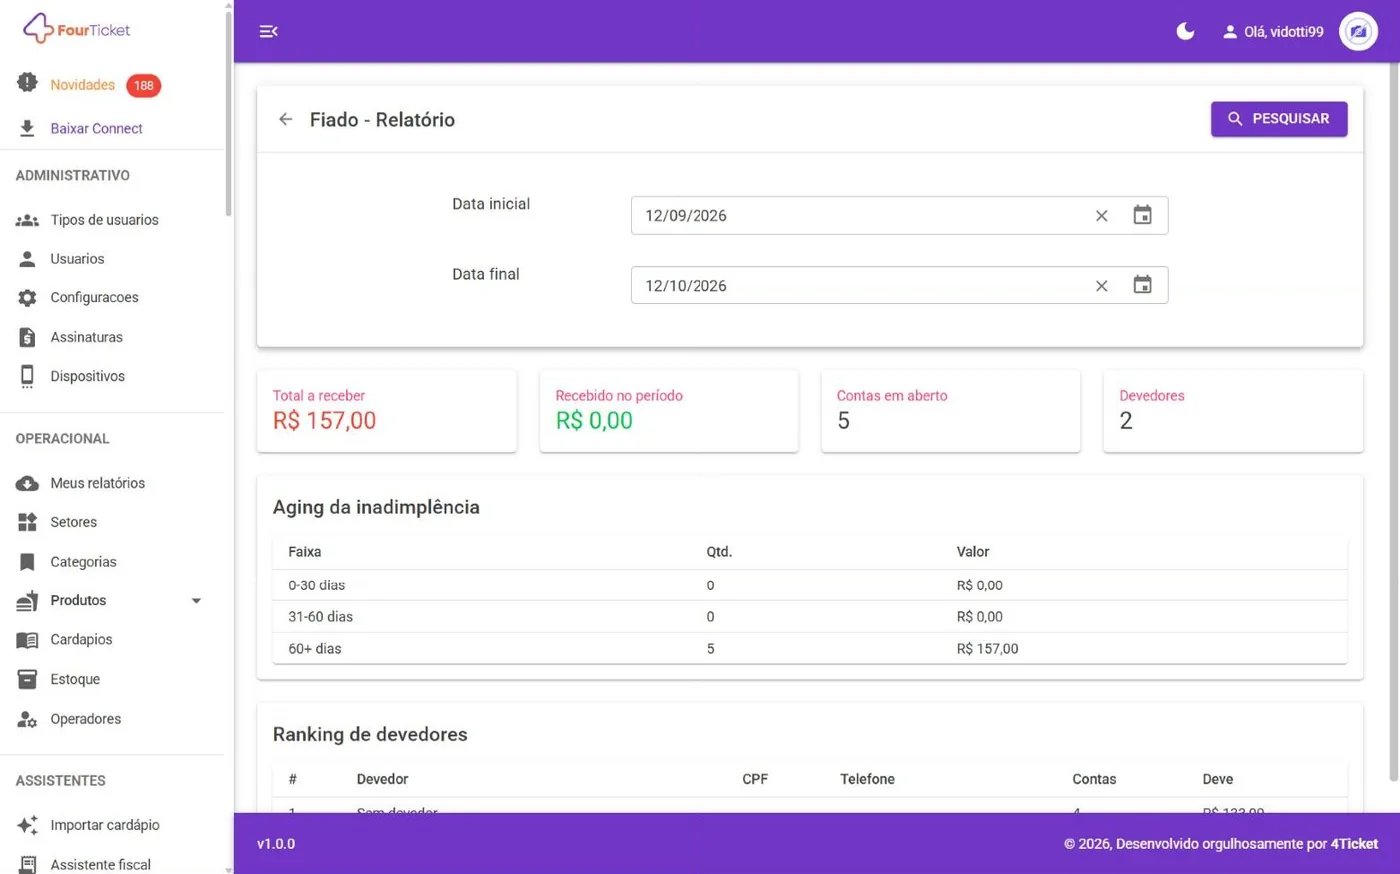Select the Assinaturas sidebar icon

pos(27,337)
